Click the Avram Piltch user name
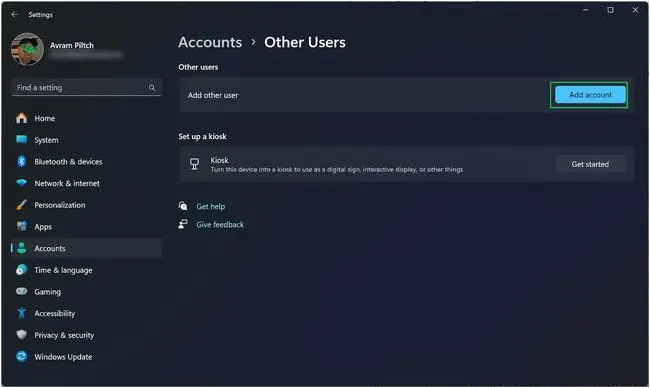The image size is (650, 388). [x=72, y=45]
